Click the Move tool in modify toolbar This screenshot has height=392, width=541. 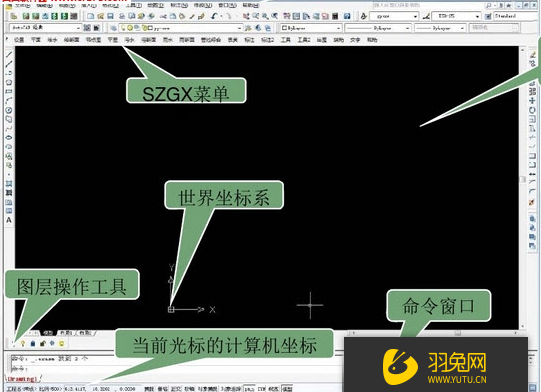click(x=532, y=100)
